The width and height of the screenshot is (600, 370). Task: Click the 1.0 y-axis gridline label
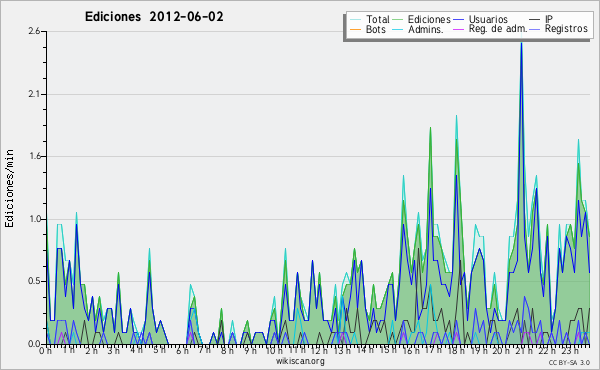click(x=34, y=219)
